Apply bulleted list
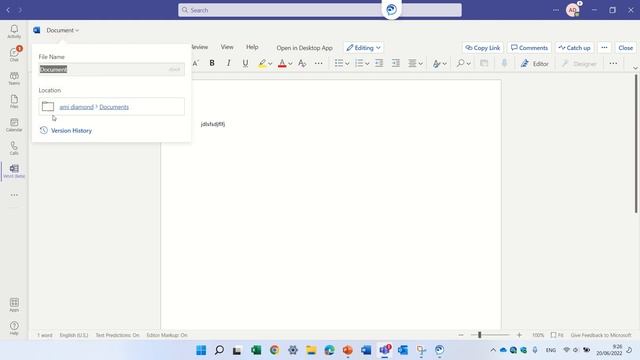Image resolution: width=640 pixels, height=360 pixels. [339, 63]
